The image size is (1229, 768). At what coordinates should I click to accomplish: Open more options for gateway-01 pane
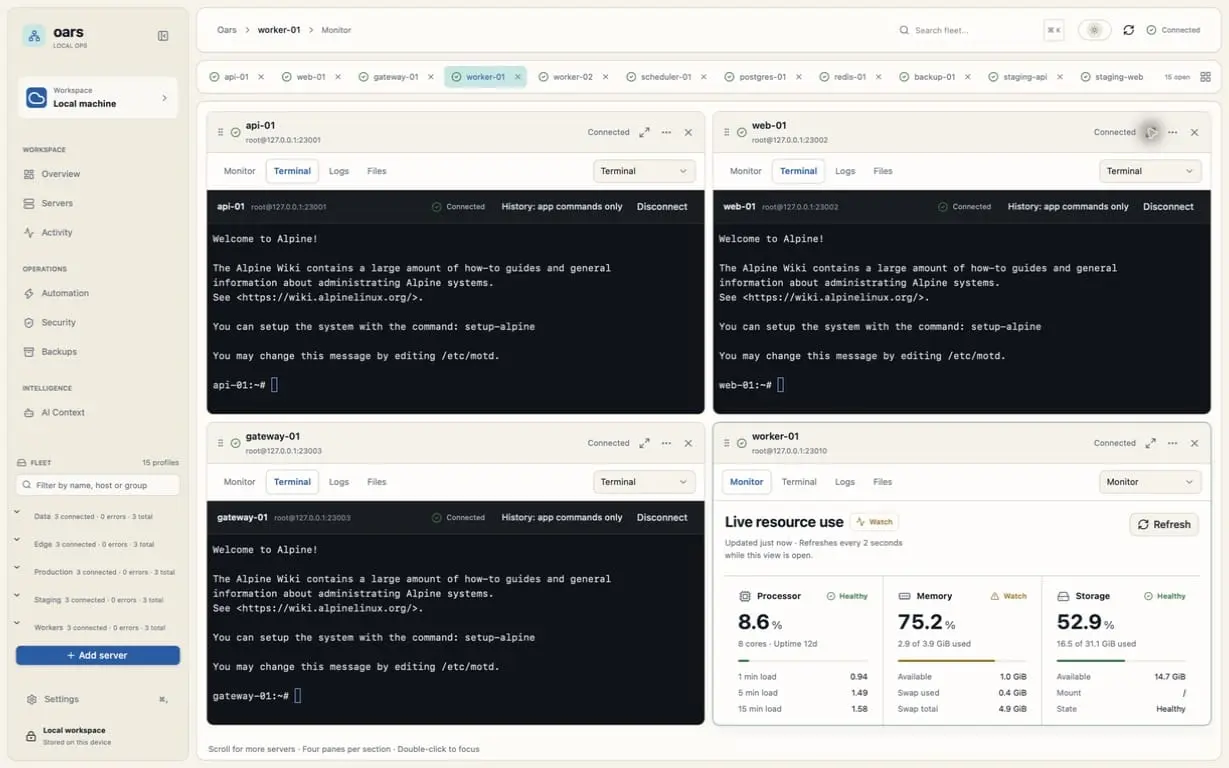click(666, 443)
